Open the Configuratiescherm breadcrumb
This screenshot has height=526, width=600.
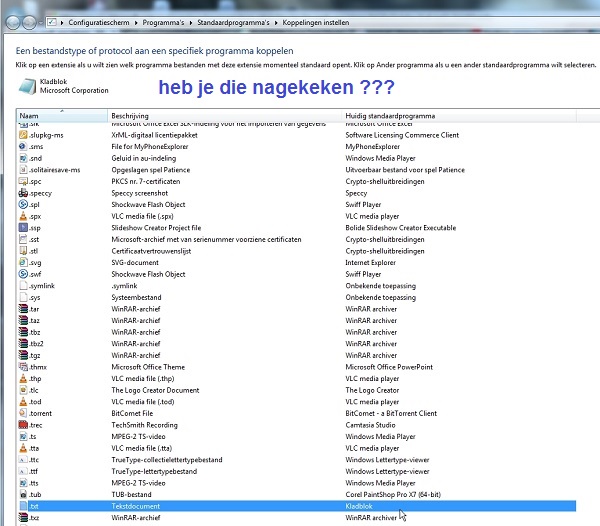99,23
